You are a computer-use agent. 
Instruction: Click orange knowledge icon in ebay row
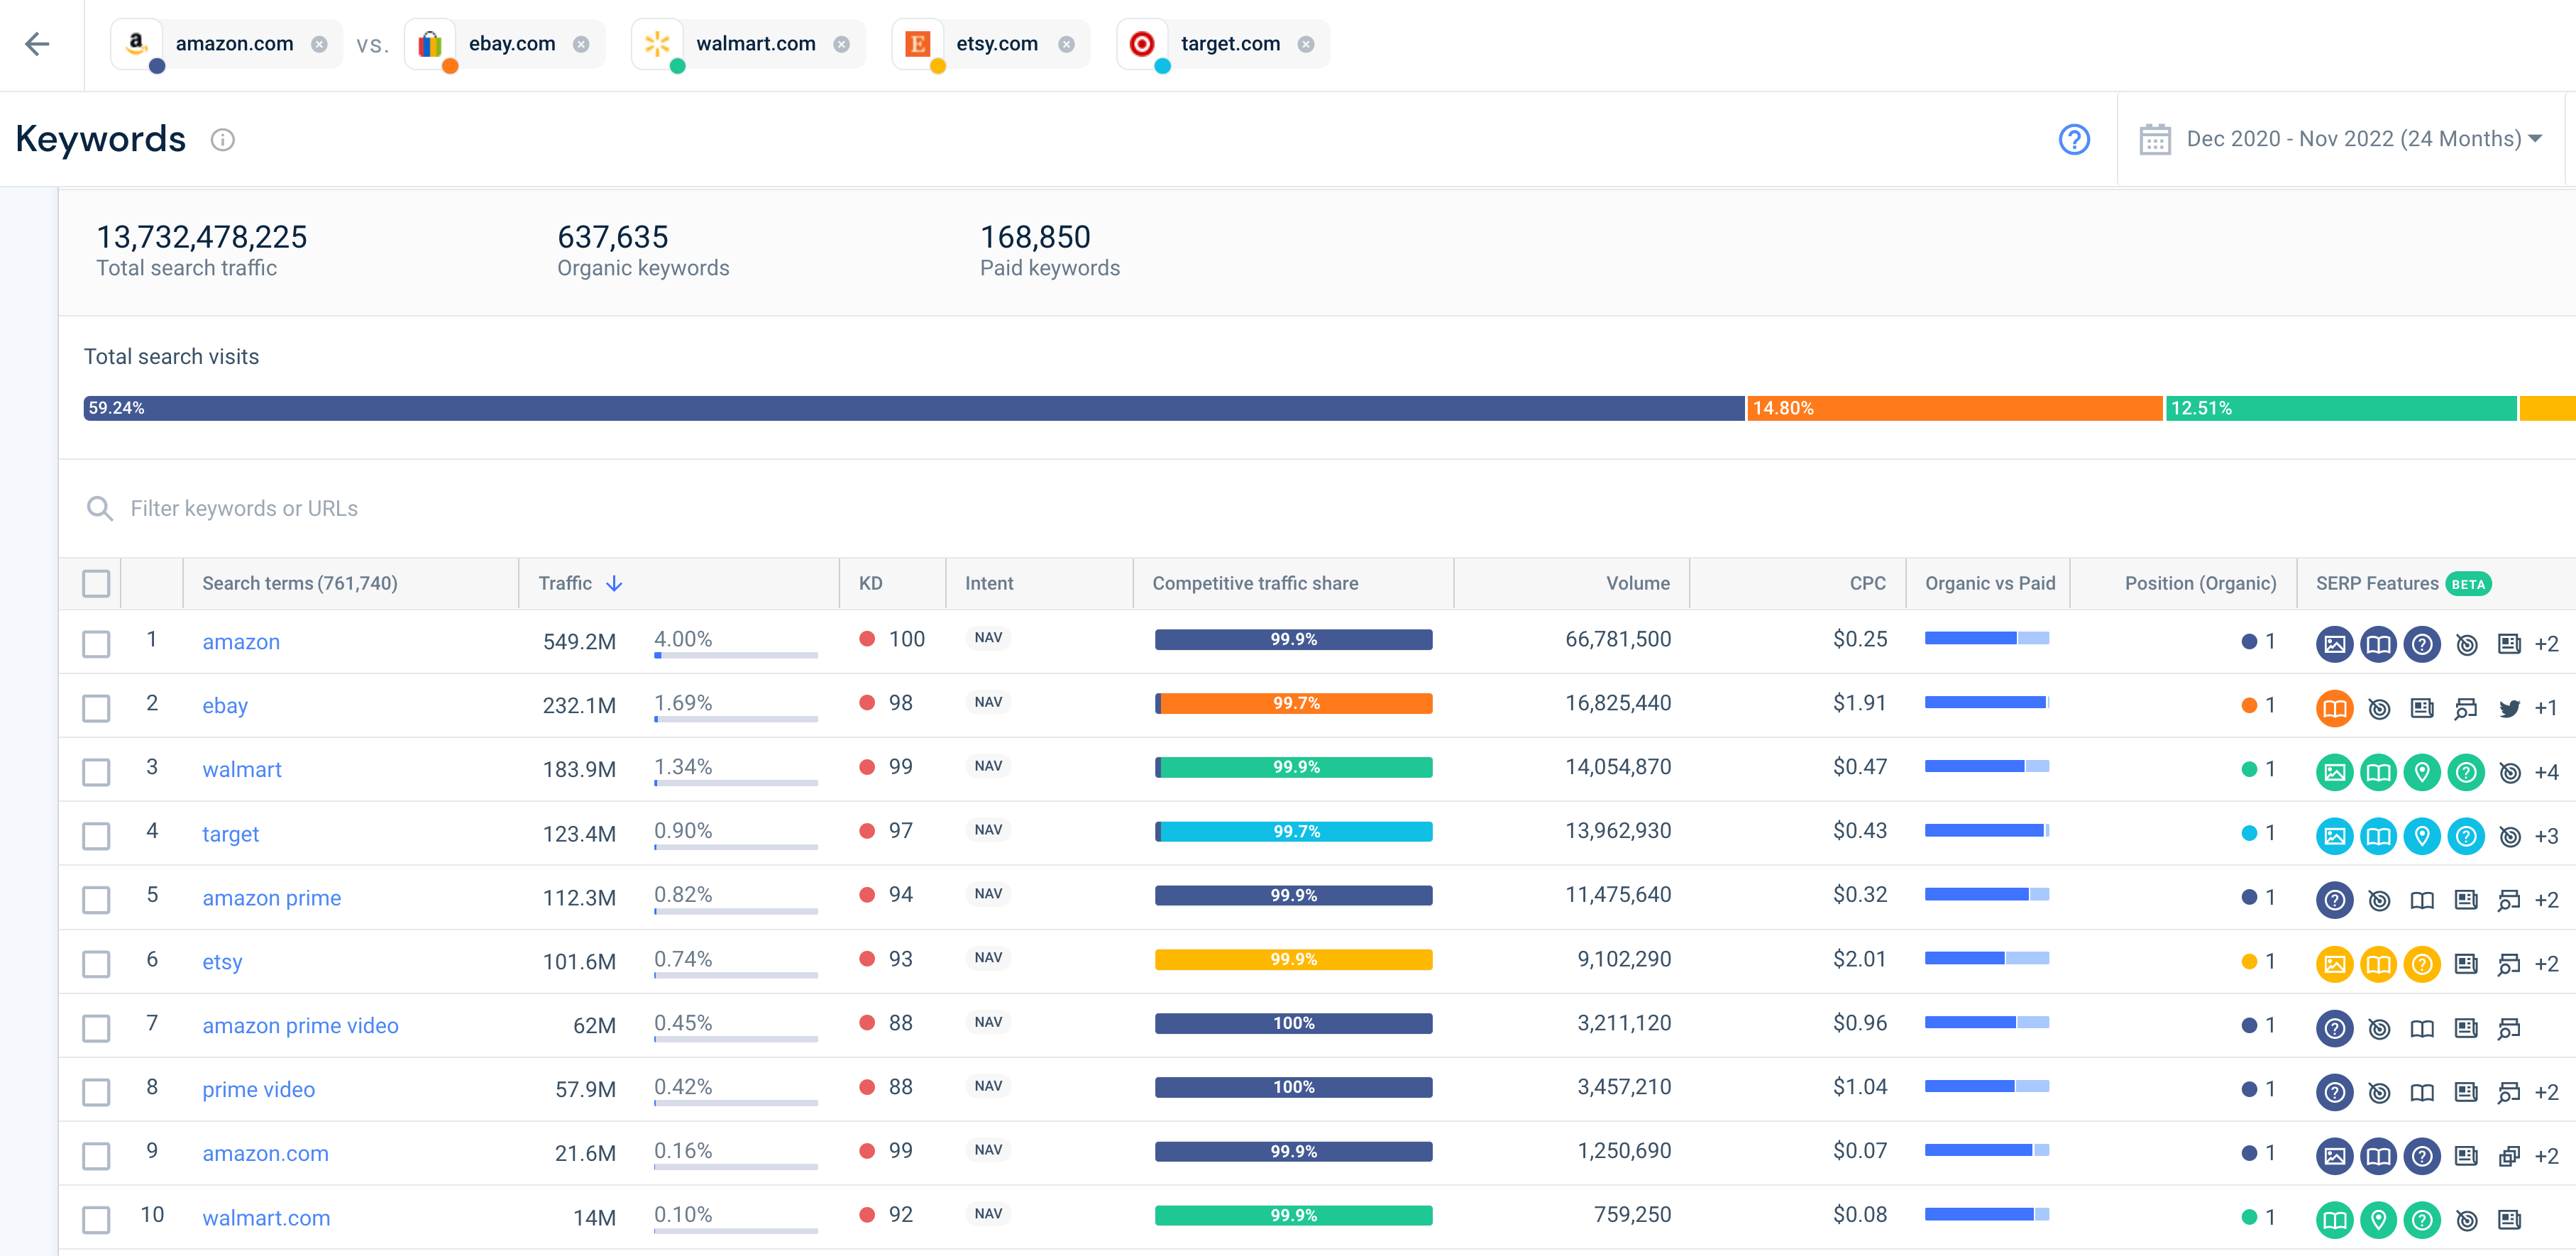point(2334,708)
